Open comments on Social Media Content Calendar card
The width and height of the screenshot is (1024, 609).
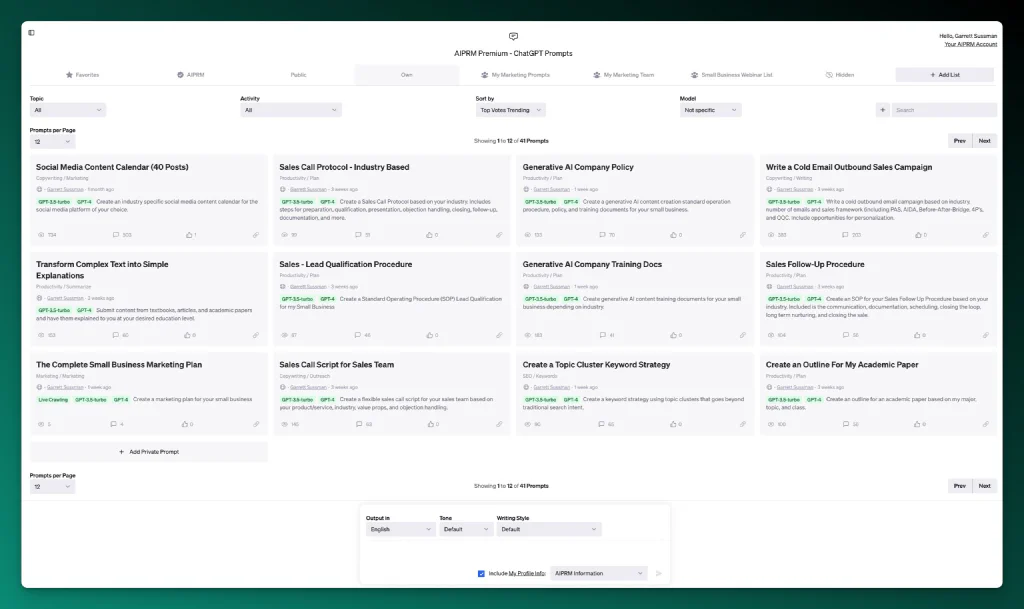click(116, 235)
